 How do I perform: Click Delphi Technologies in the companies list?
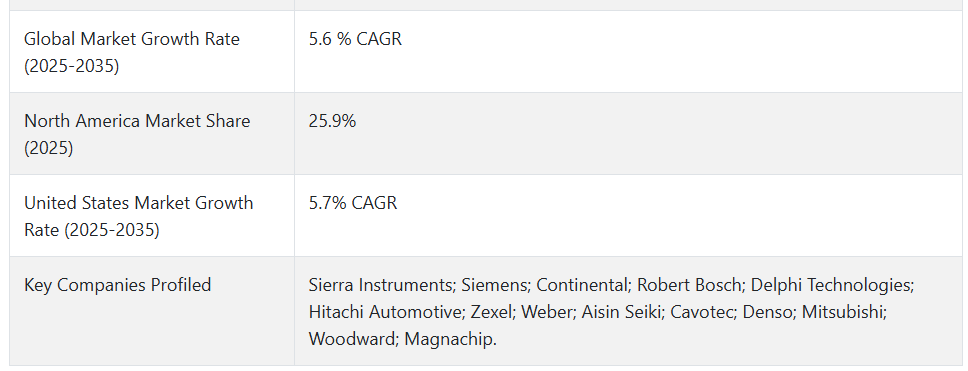(x=830, y=285)
